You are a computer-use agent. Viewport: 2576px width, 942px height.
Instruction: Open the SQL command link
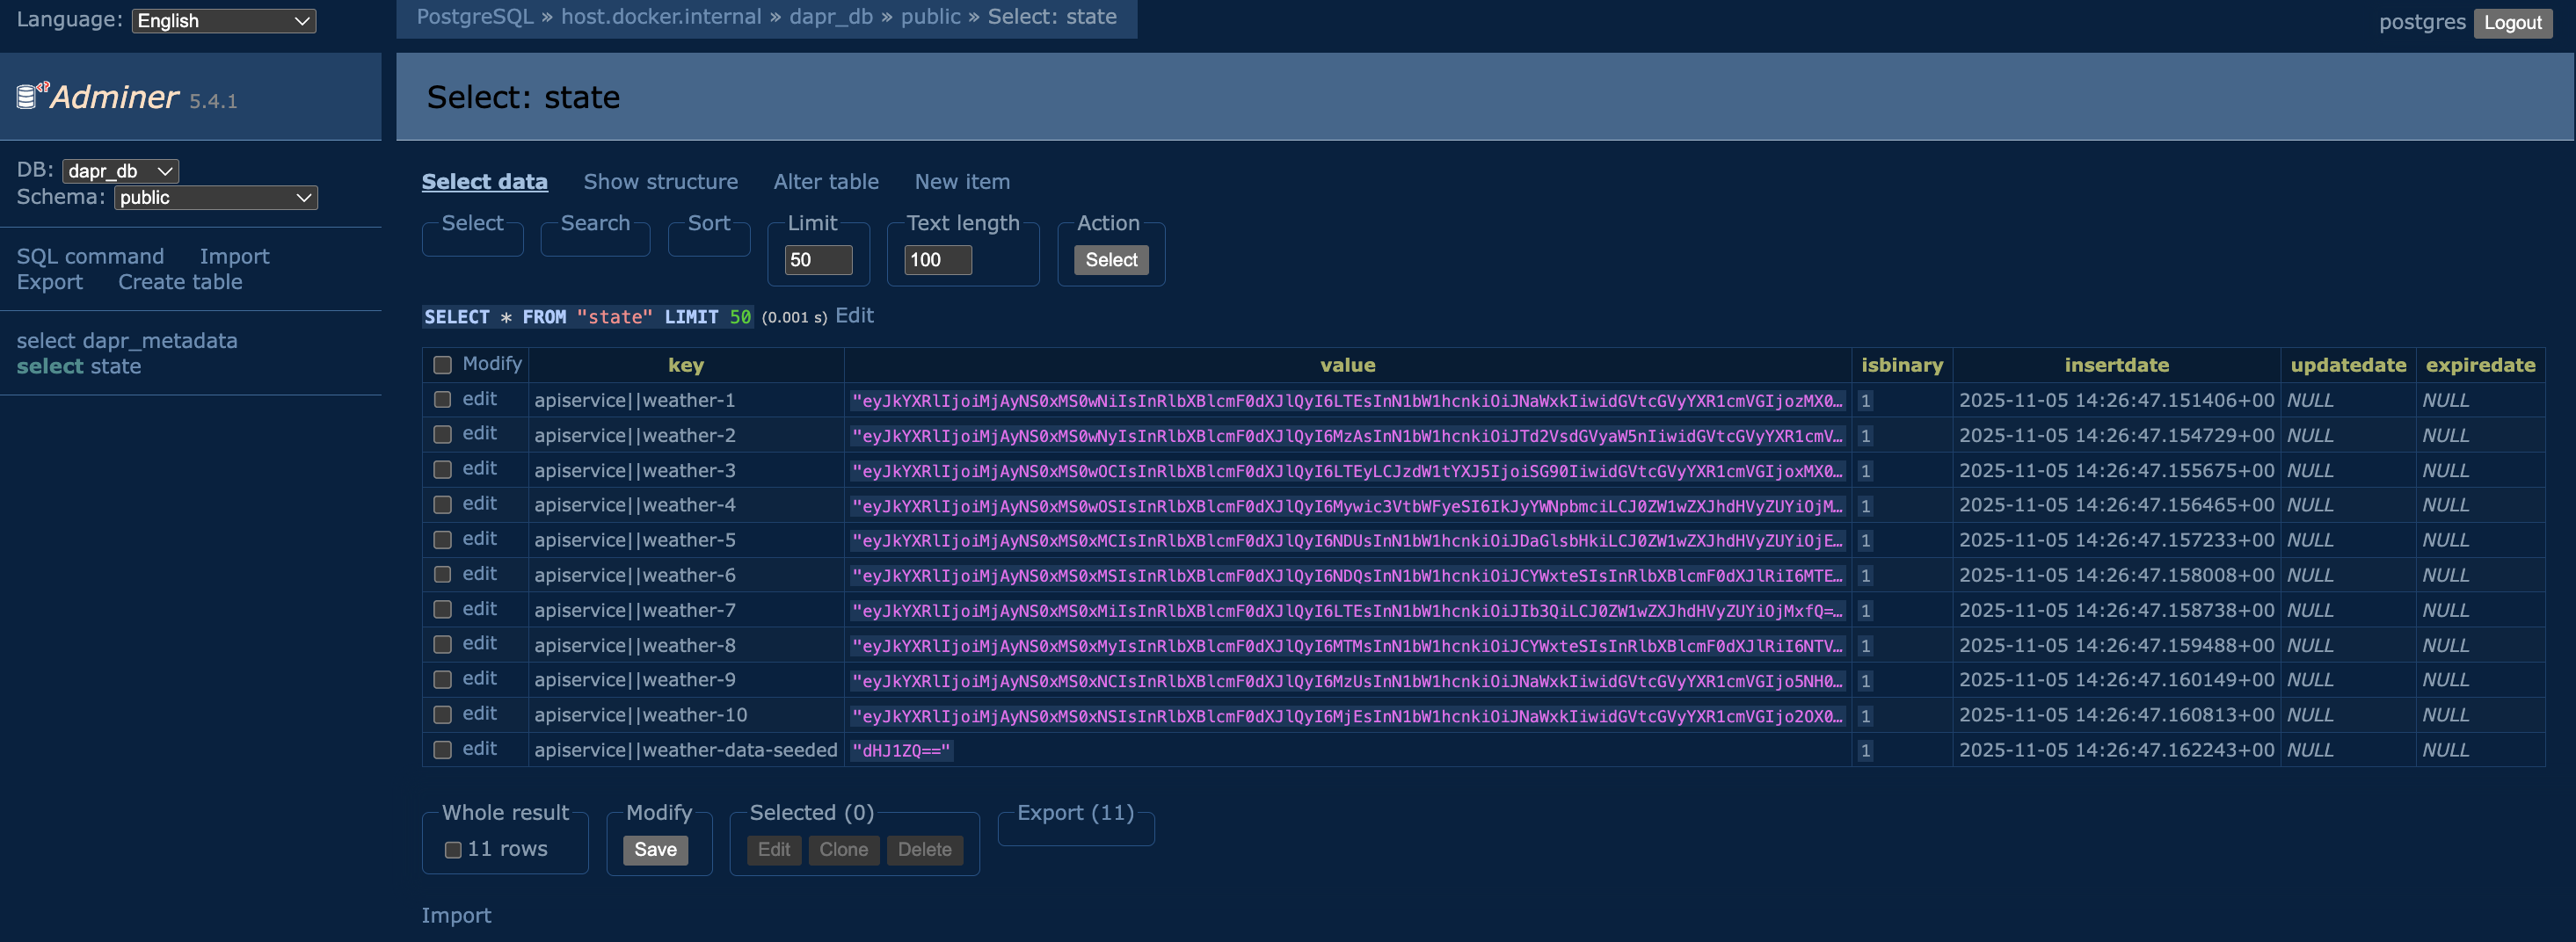click(x=90, y=257)
